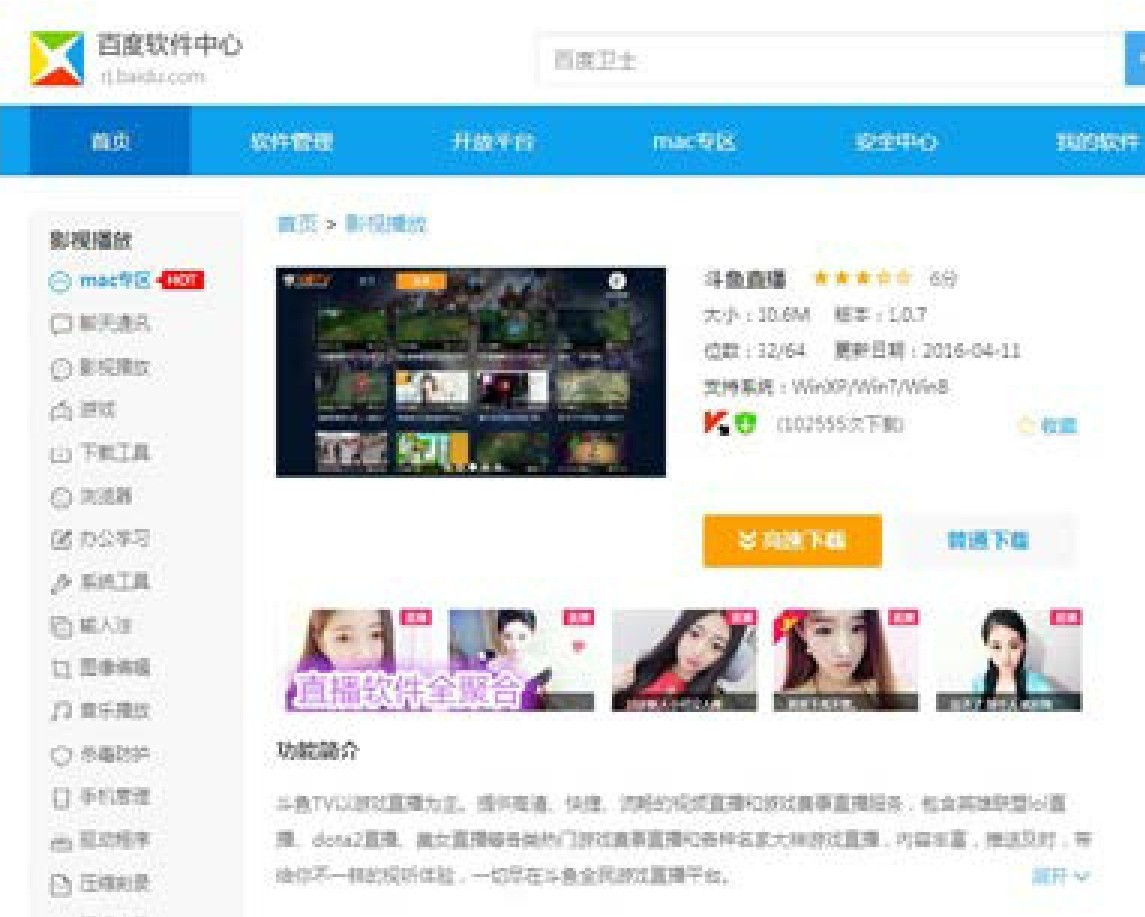Switch to the mac专区 navigation tab

(694, 141)
